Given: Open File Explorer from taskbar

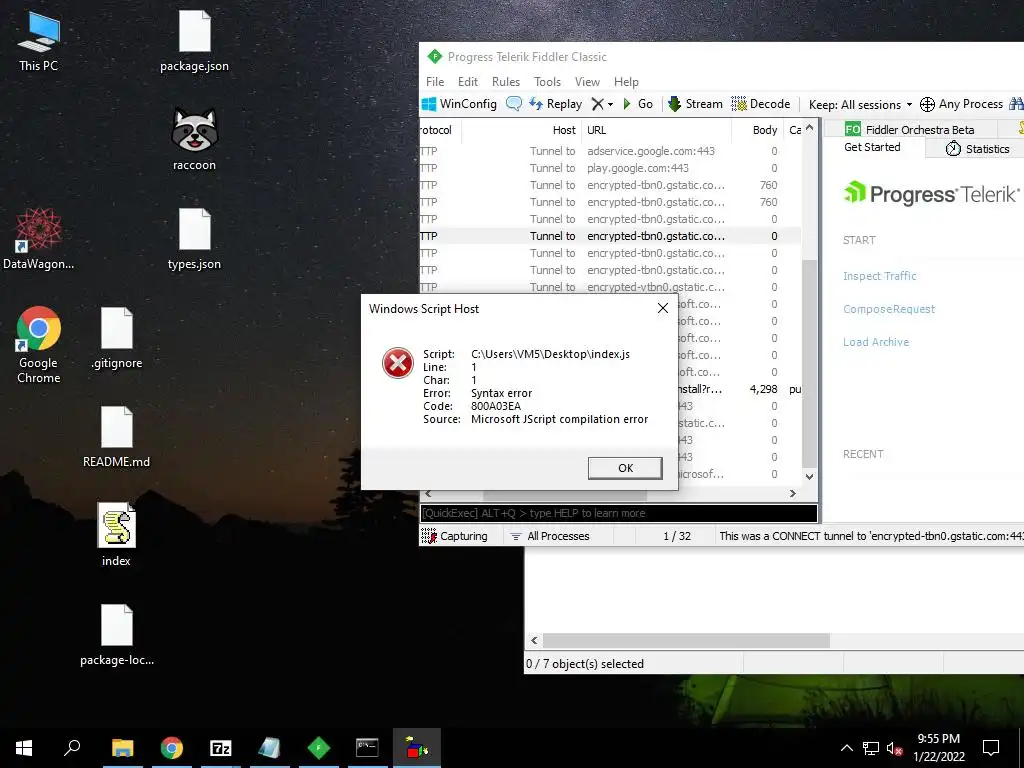Looking at the screenshot, I should click(x=122, y=748).
